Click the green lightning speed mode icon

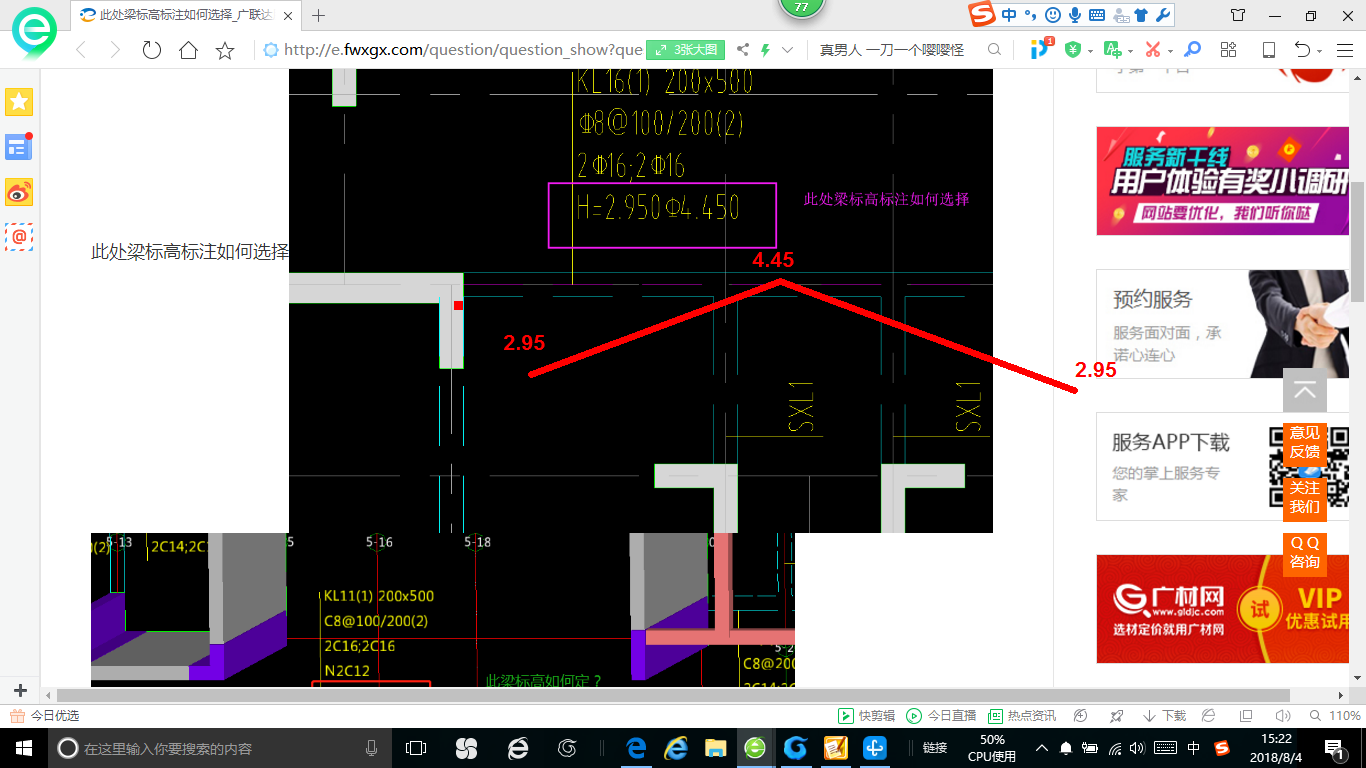point(765,50)
